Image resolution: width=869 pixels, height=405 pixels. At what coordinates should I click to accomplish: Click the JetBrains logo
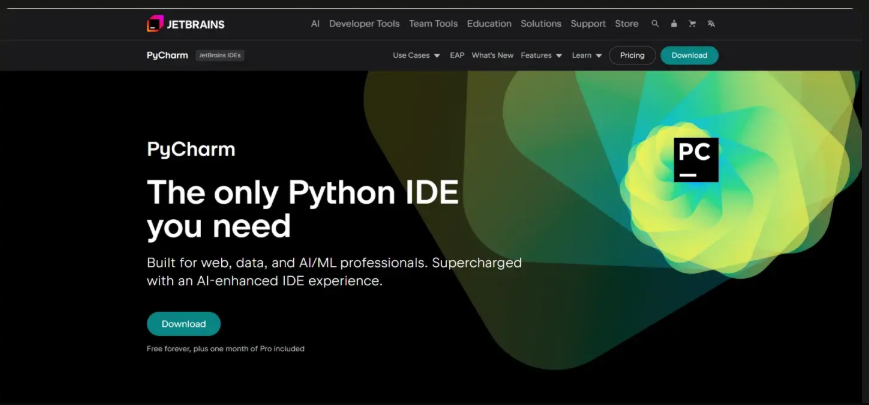186,23
